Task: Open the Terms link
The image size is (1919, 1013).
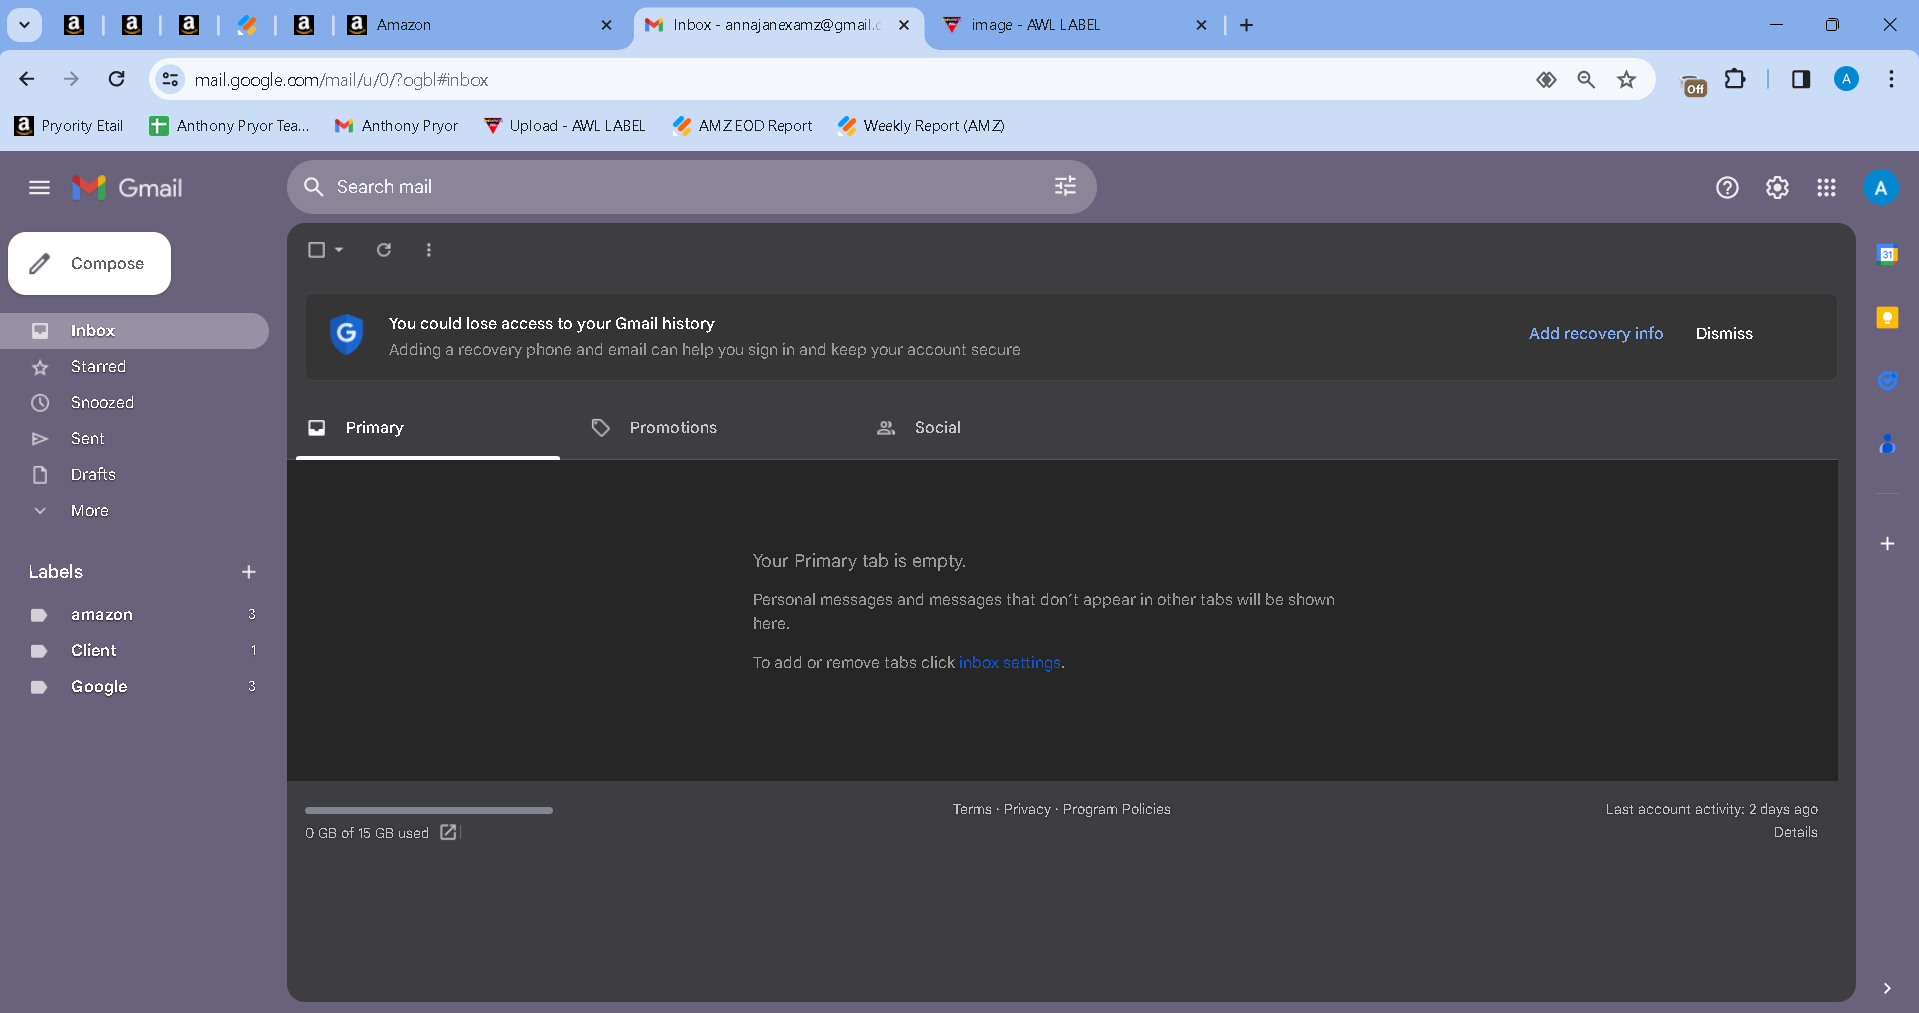Action: click(972, 809)
